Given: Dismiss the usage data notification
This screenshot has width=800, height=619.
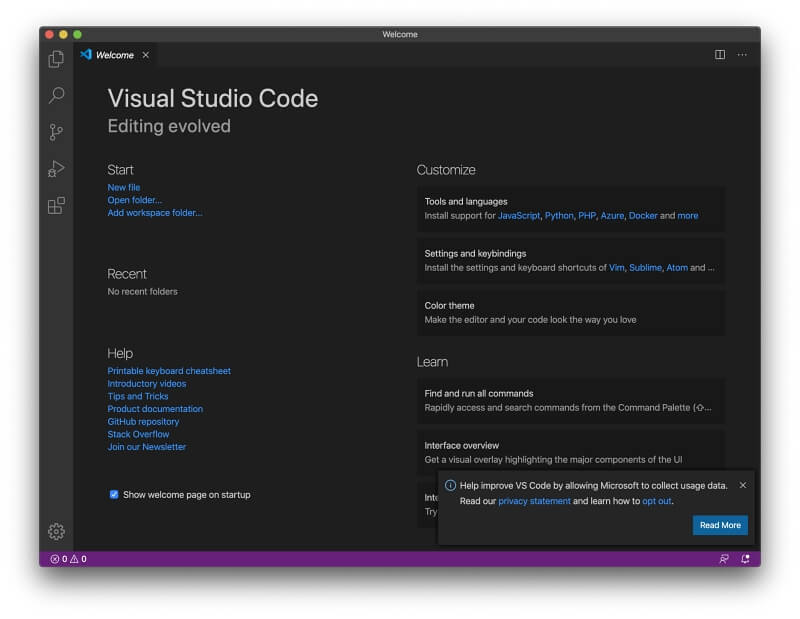Looking at the screenshot, I should point(742,485).
